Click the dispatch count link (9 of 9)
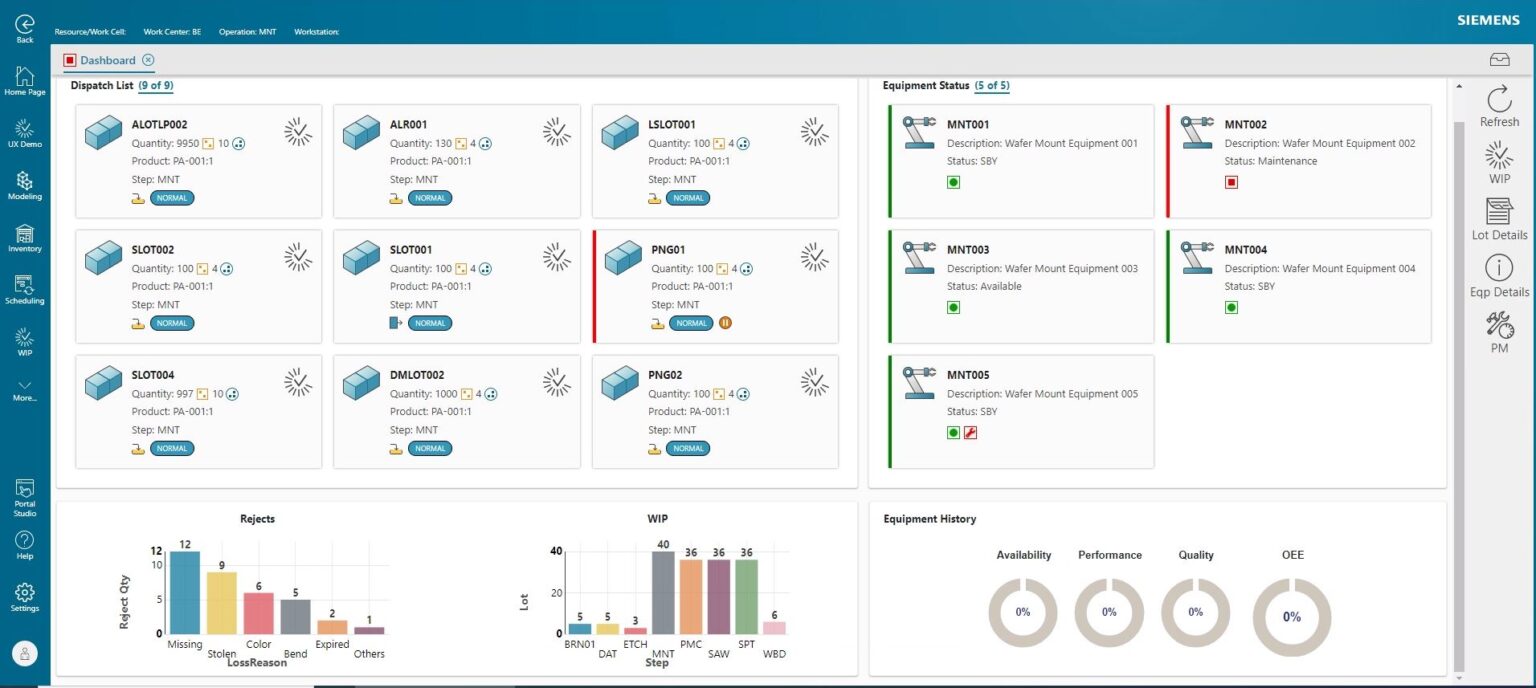The image size is (1536, 688). click(x=156, y=86)
